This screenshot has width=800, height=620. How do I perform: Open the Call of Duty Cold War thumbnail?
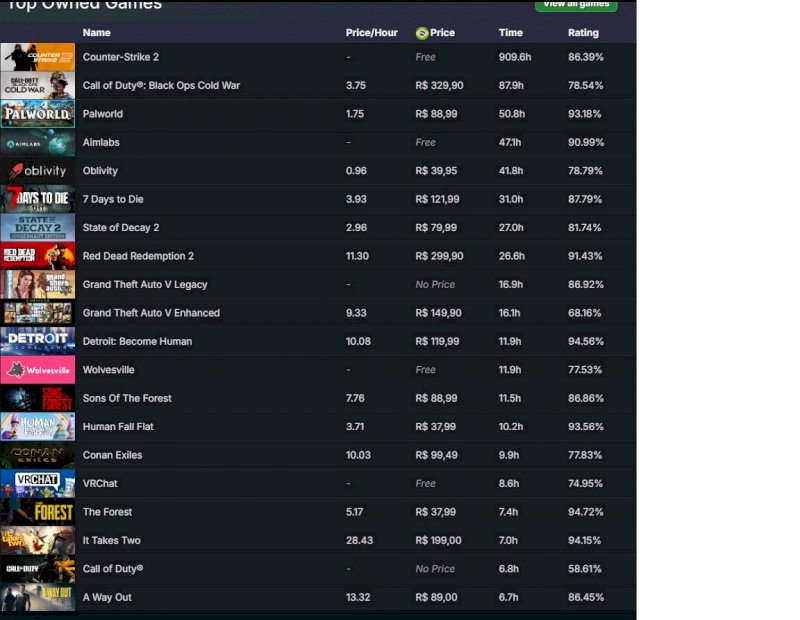click(38, 85)
